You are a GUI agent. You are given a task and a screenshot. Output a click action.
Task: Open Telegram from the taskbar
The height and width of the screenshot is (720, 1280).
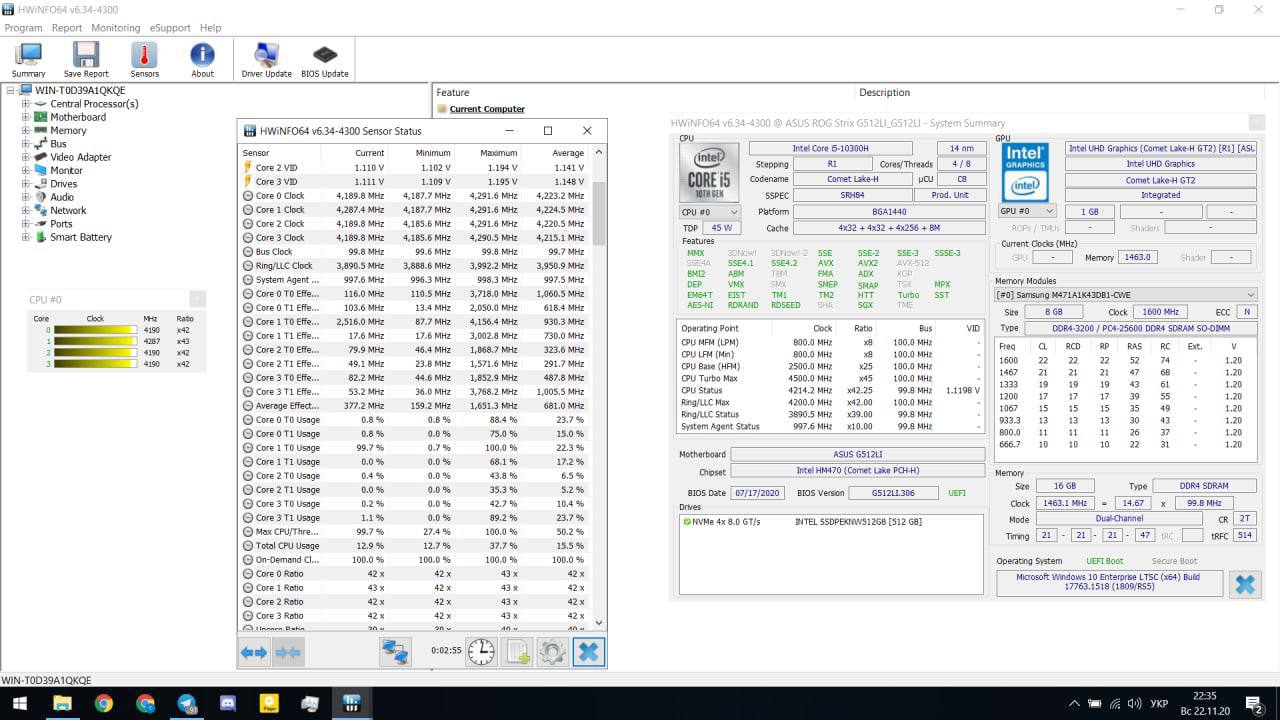pyautogui.click(x=186, y=703)
